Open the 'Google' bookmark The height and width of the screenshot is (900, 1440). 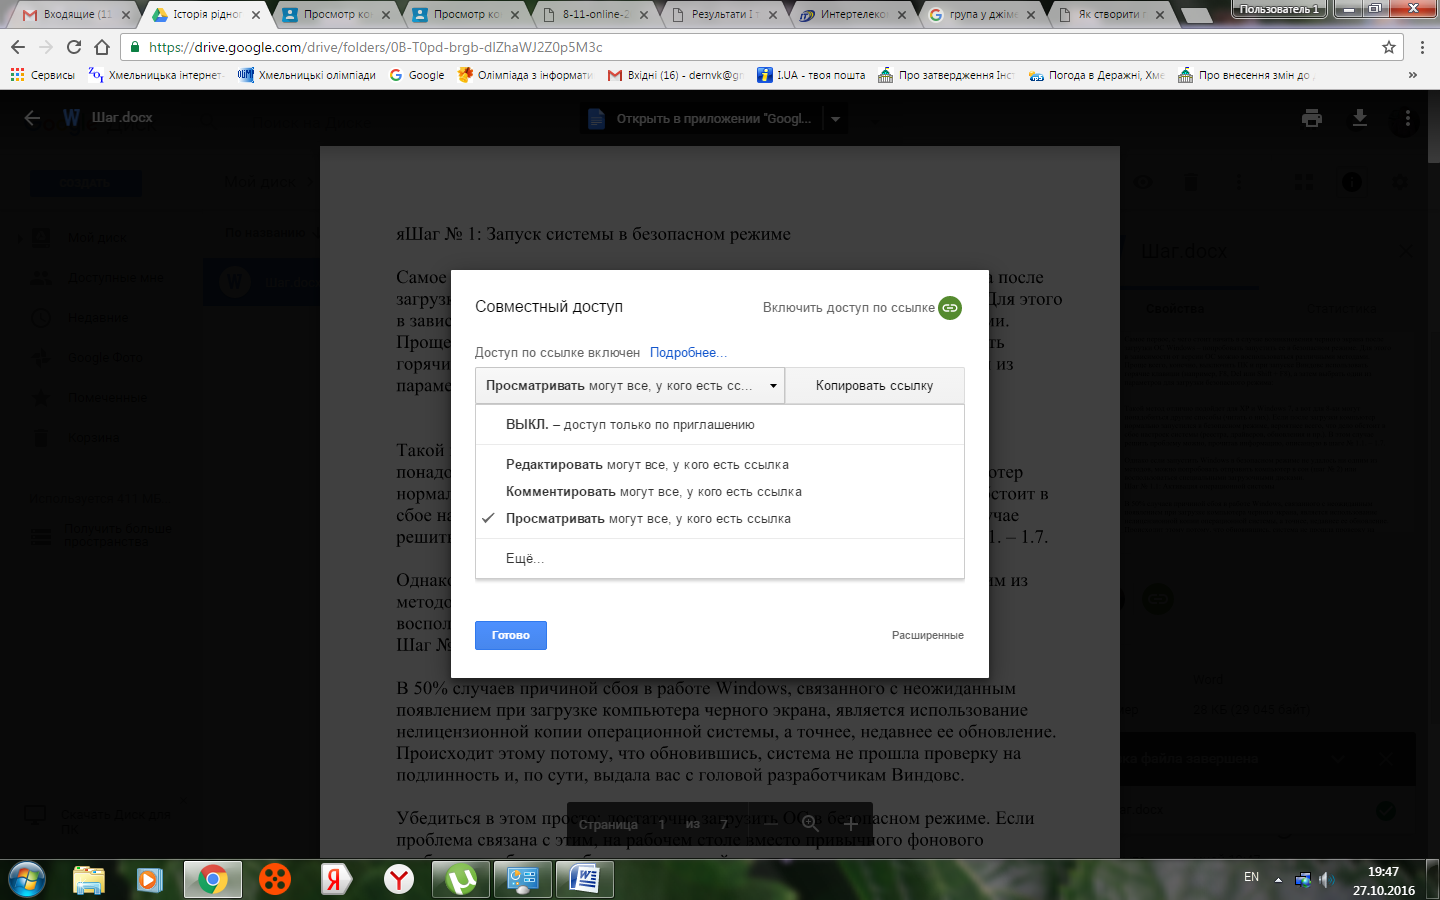pyautogui.click(x=417, y=75)
